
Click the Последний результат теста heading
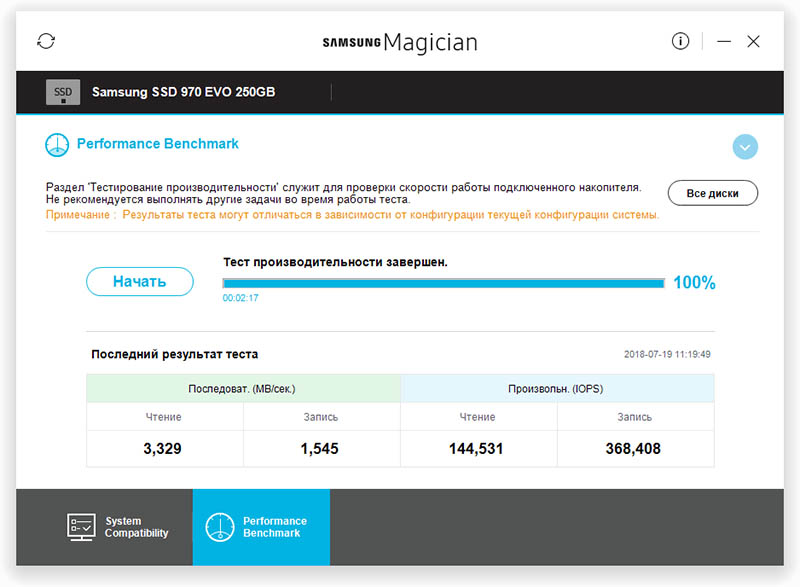pyautogui.click(x=174, y=354)
